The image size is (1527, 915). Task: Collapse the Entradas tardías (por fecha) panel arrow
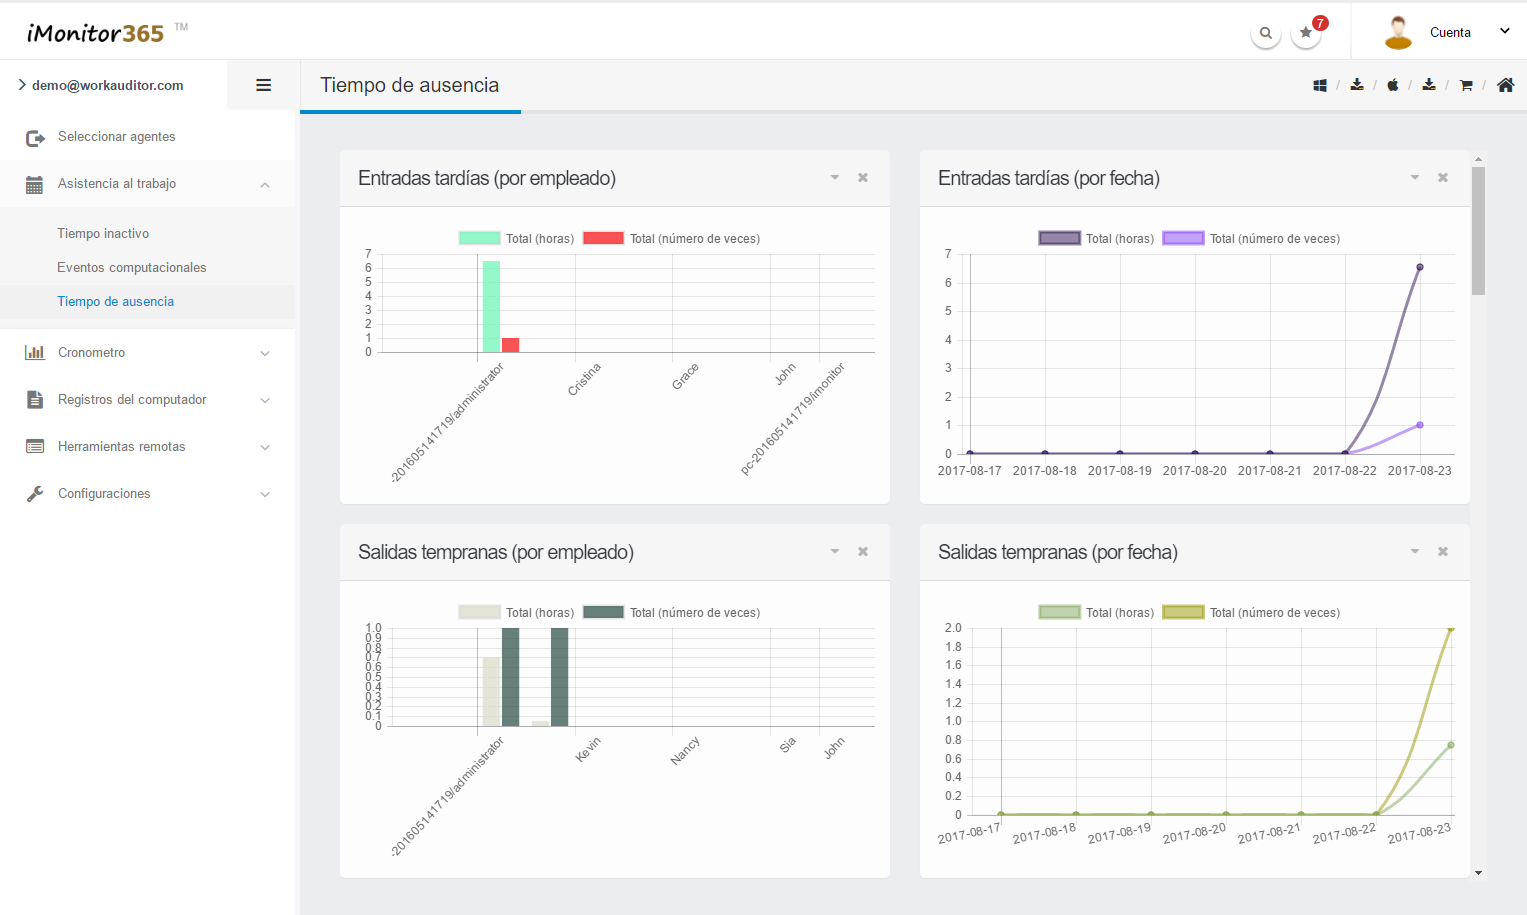1415,178
